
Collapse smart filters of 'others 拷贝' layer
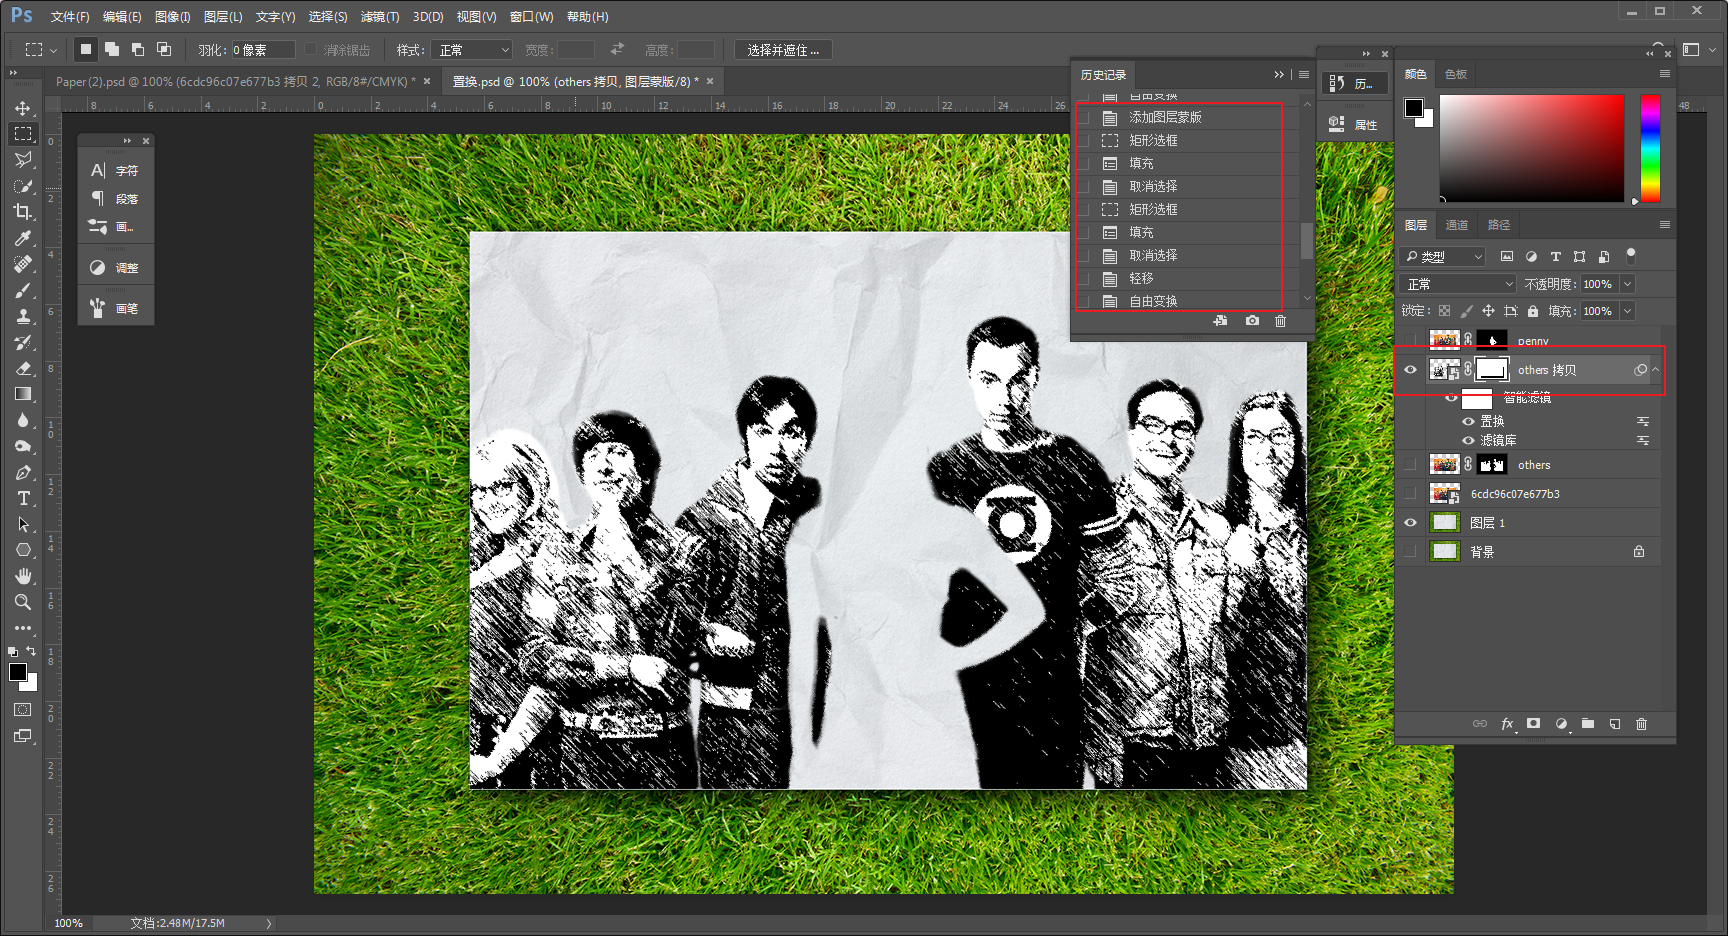point(1656,370)
